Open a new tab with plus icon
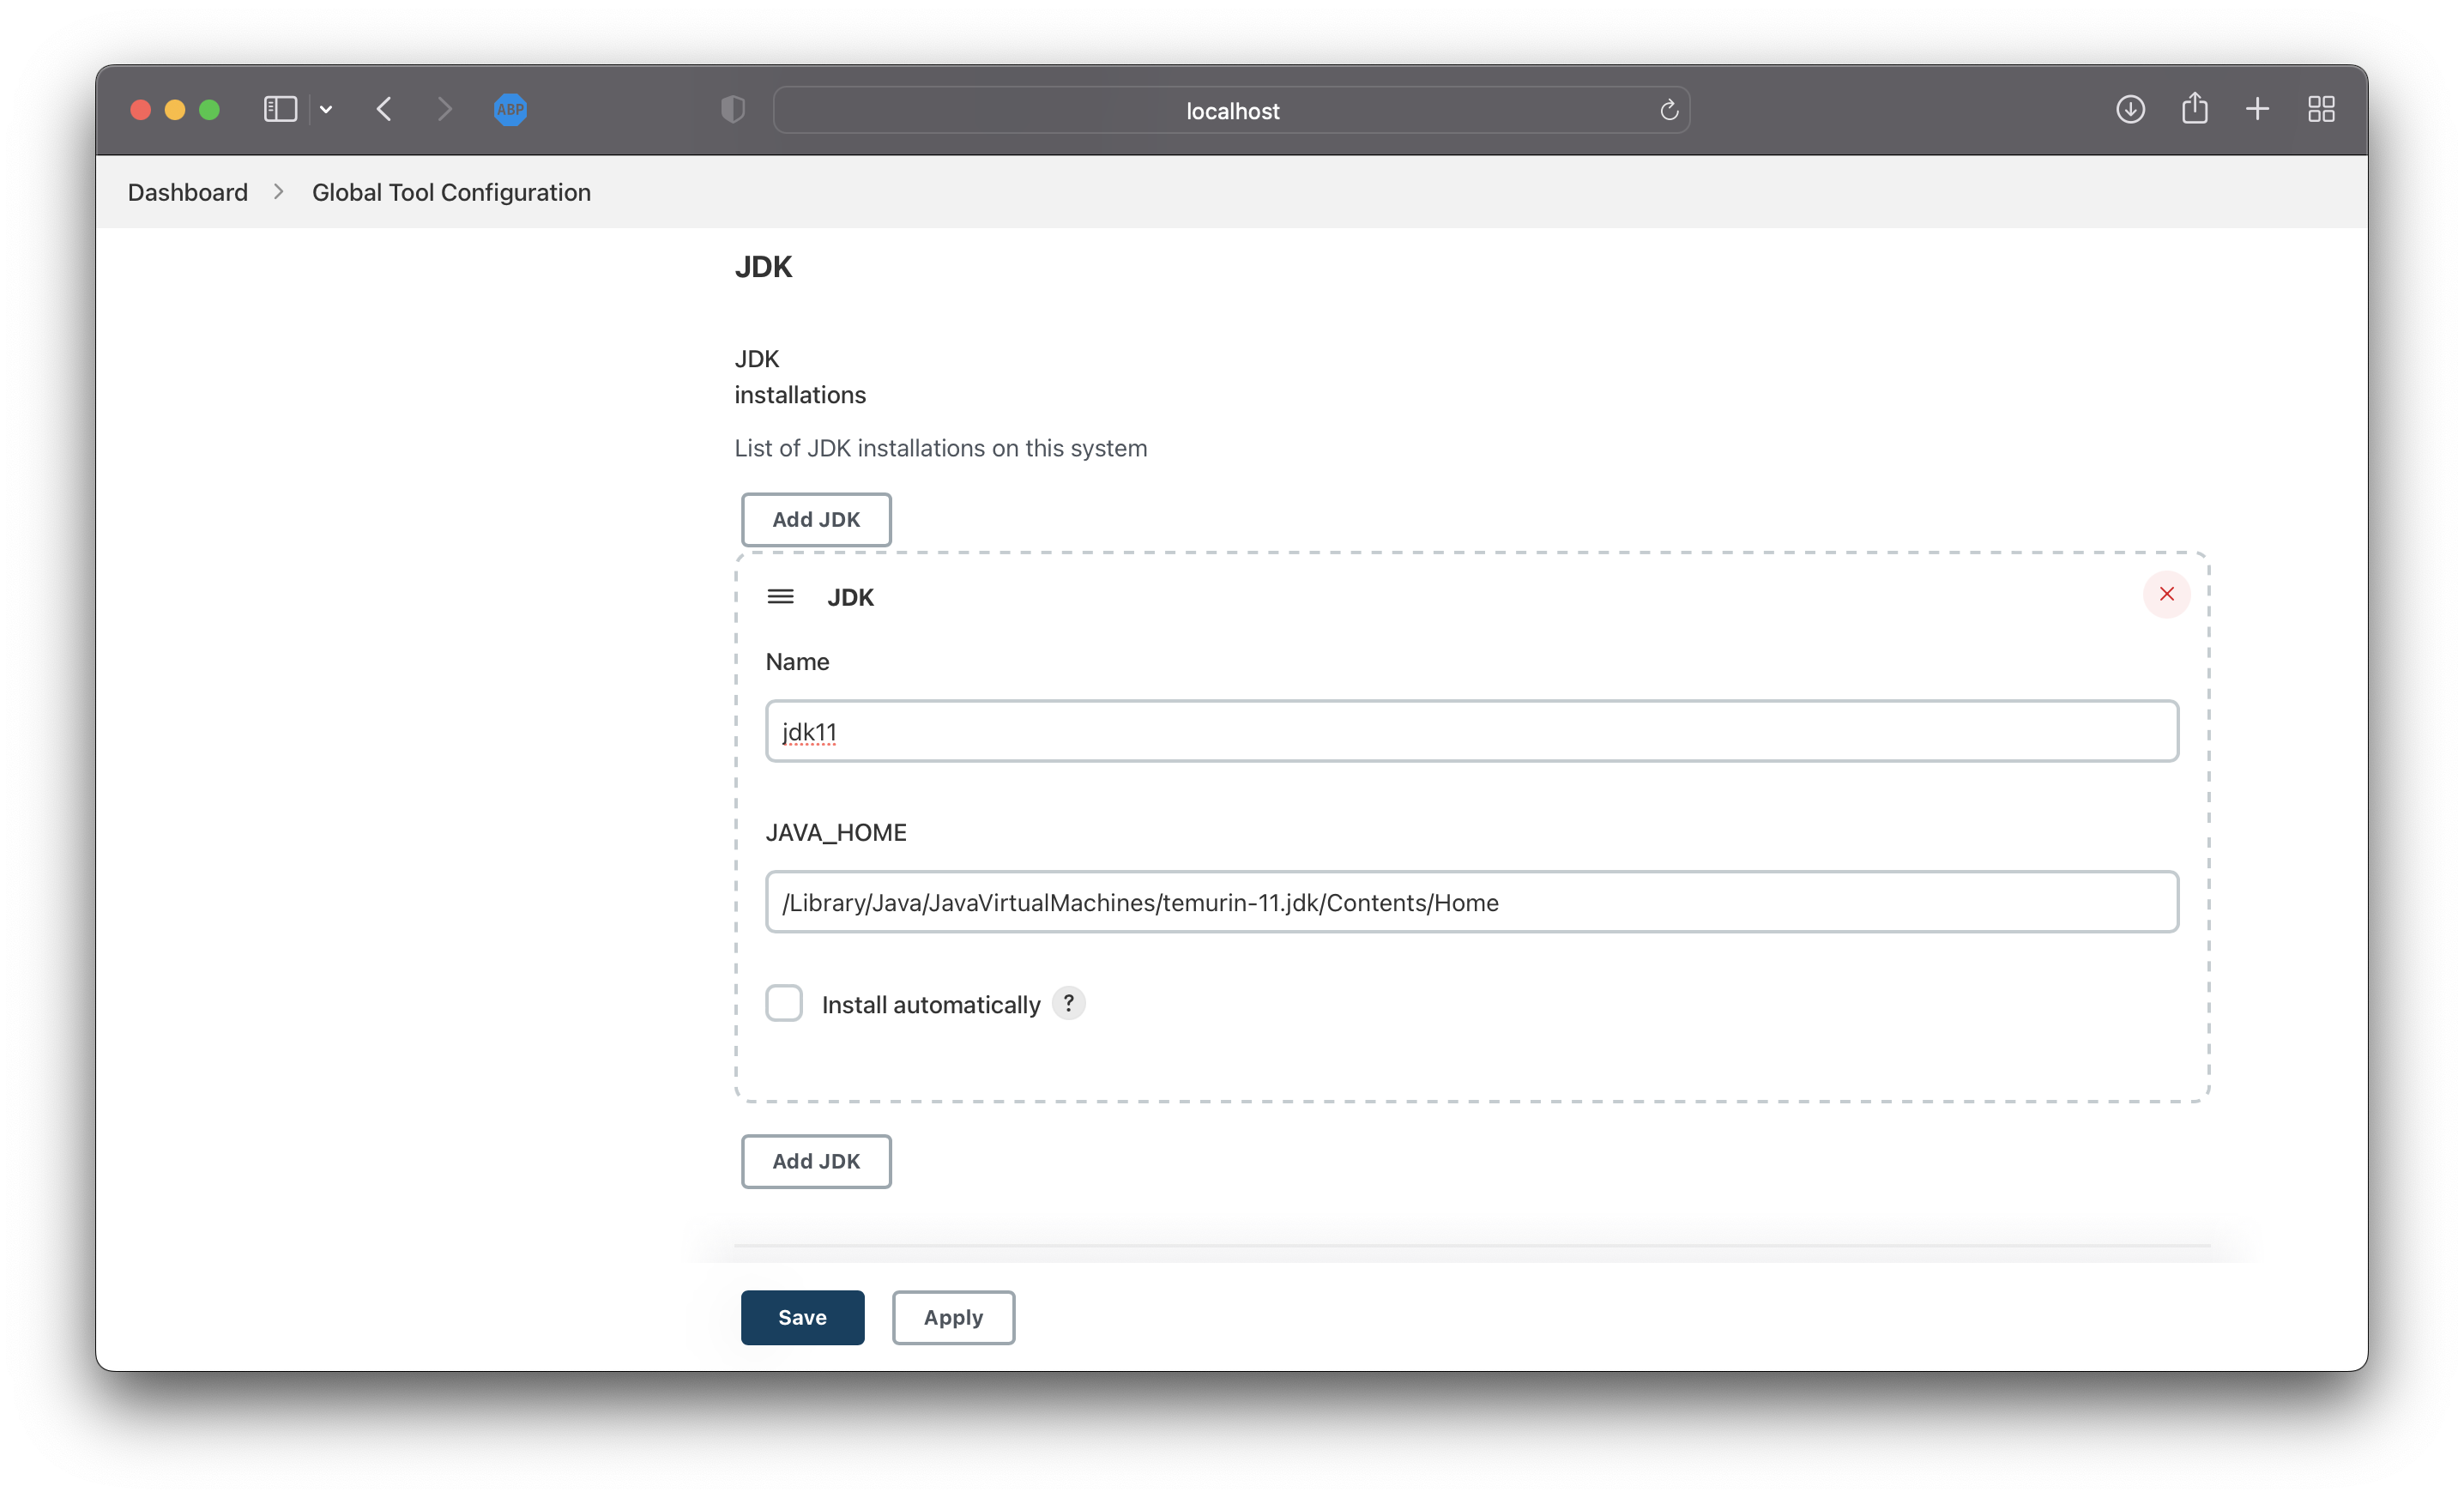The height and width of the screenshot is (1498, 2464). 2257,109
